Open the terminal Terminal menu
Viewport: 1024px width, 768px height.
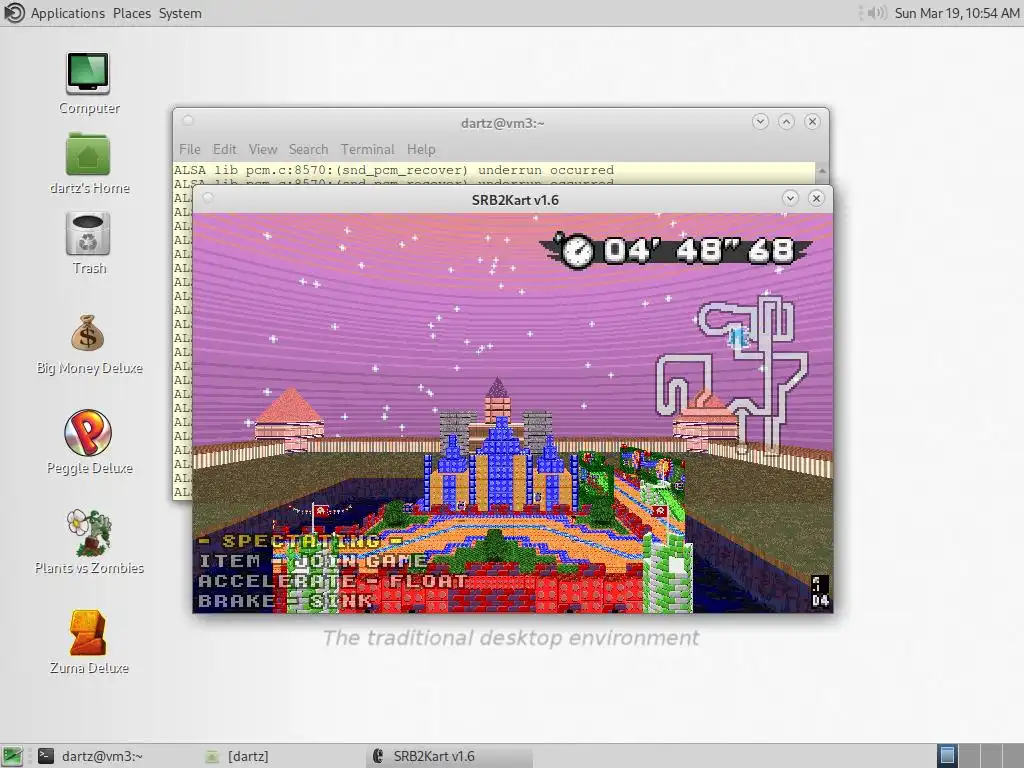(x=368, y=150)
